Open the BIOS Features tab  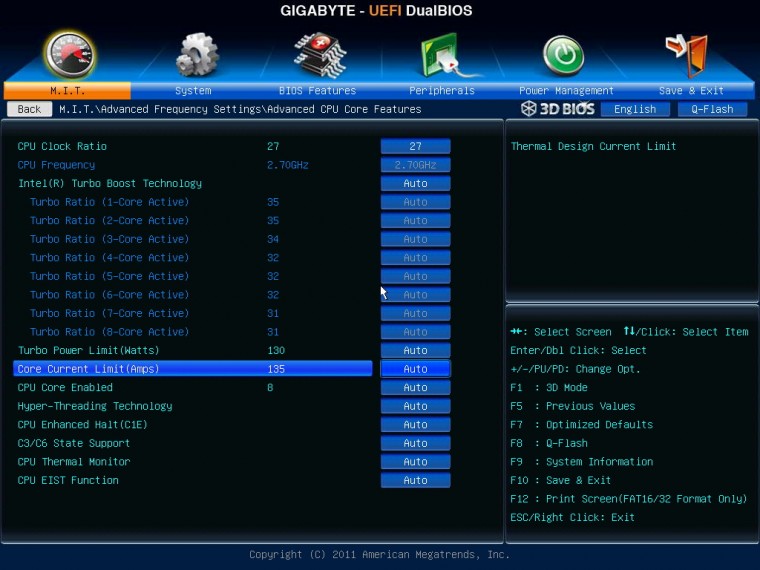point(317,91)
